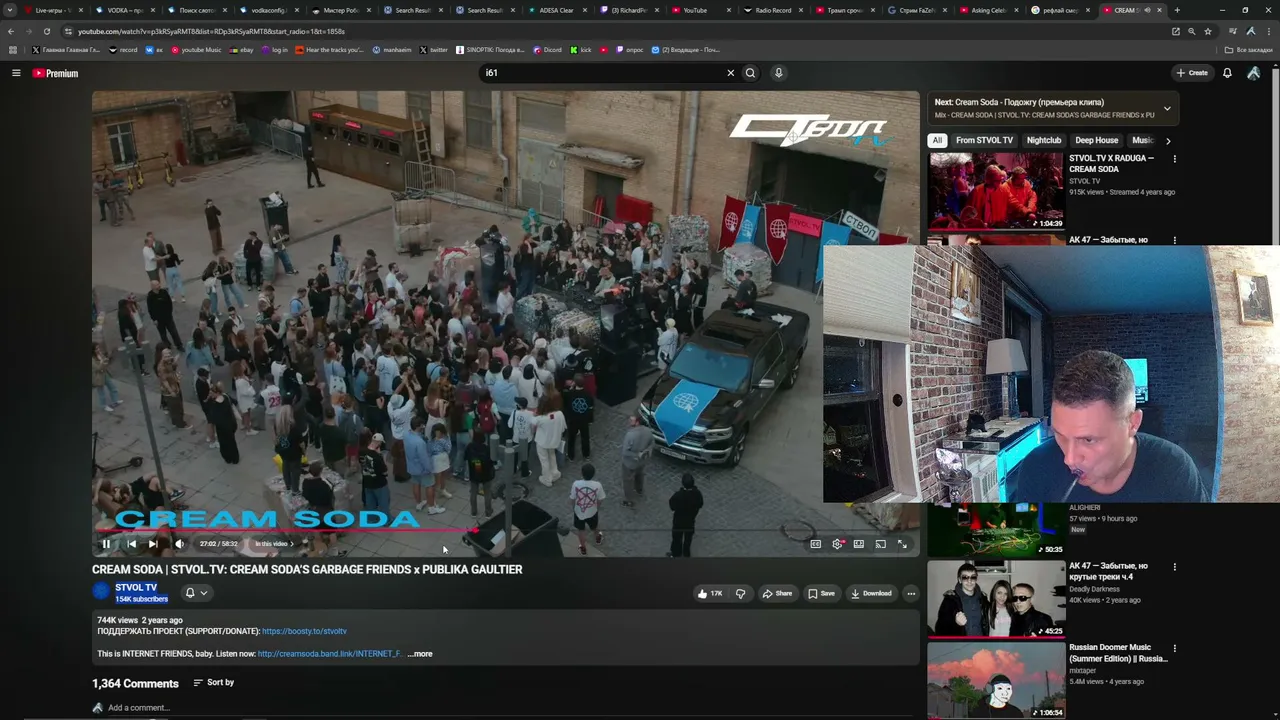This screenshot has height=720, width=1280.
Task: Click the browser address bar URL
Action: [211, 31]
